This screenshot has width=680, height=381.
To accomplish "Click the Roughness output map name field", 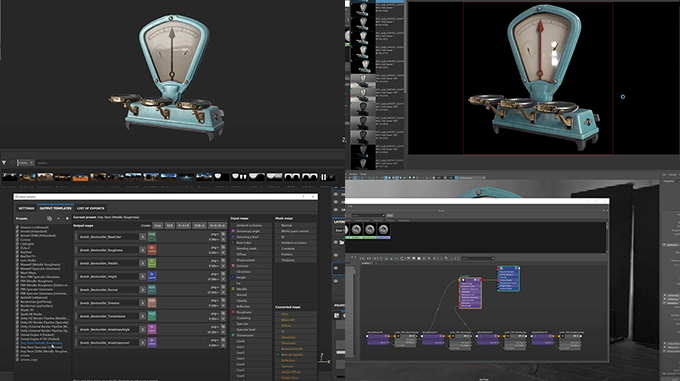I will click(x=108, y=250).
